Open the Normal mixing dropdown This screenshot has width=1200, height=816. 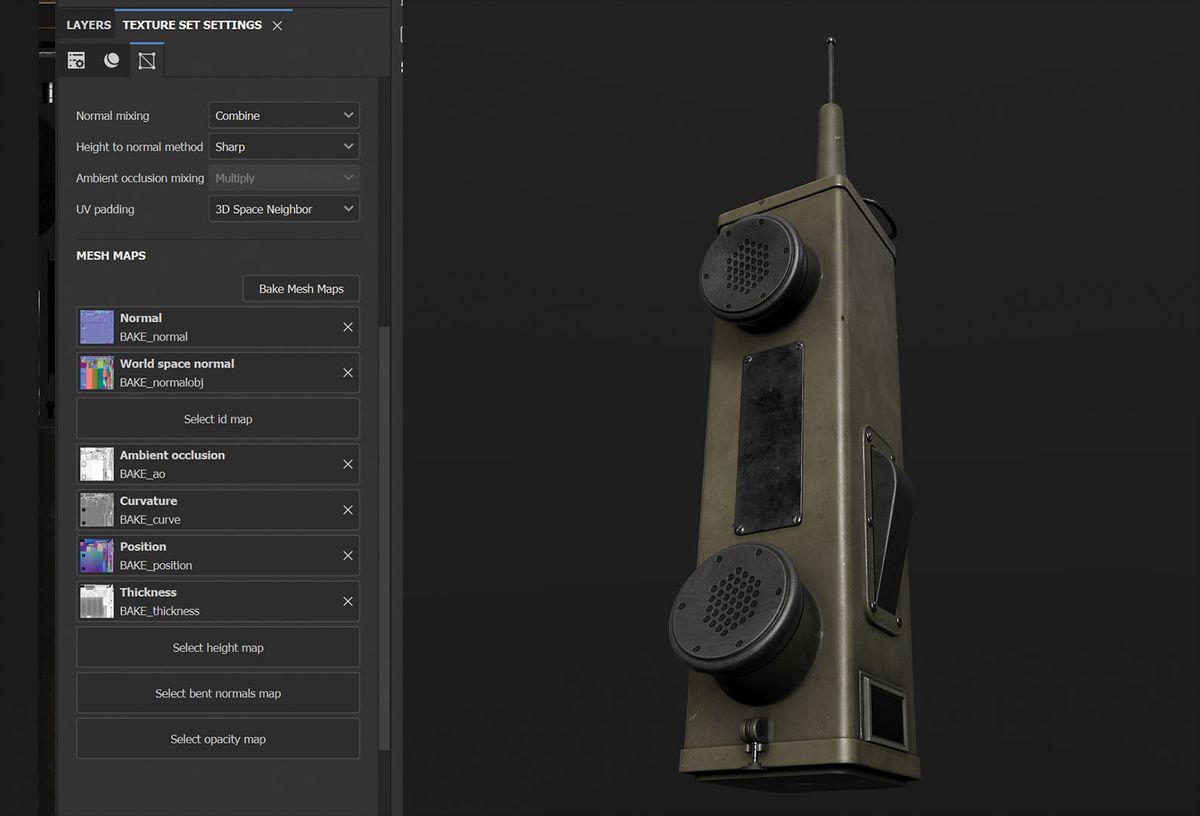tap(283, 115)
